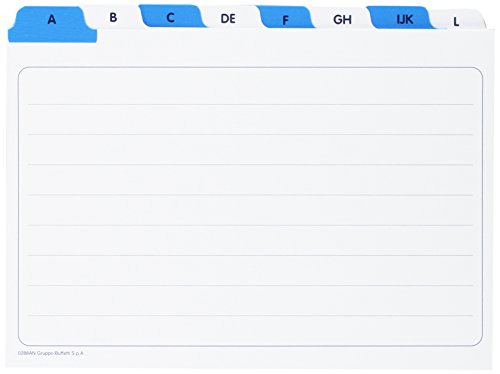Switch to the blue IJK tab

click(404, 19)
